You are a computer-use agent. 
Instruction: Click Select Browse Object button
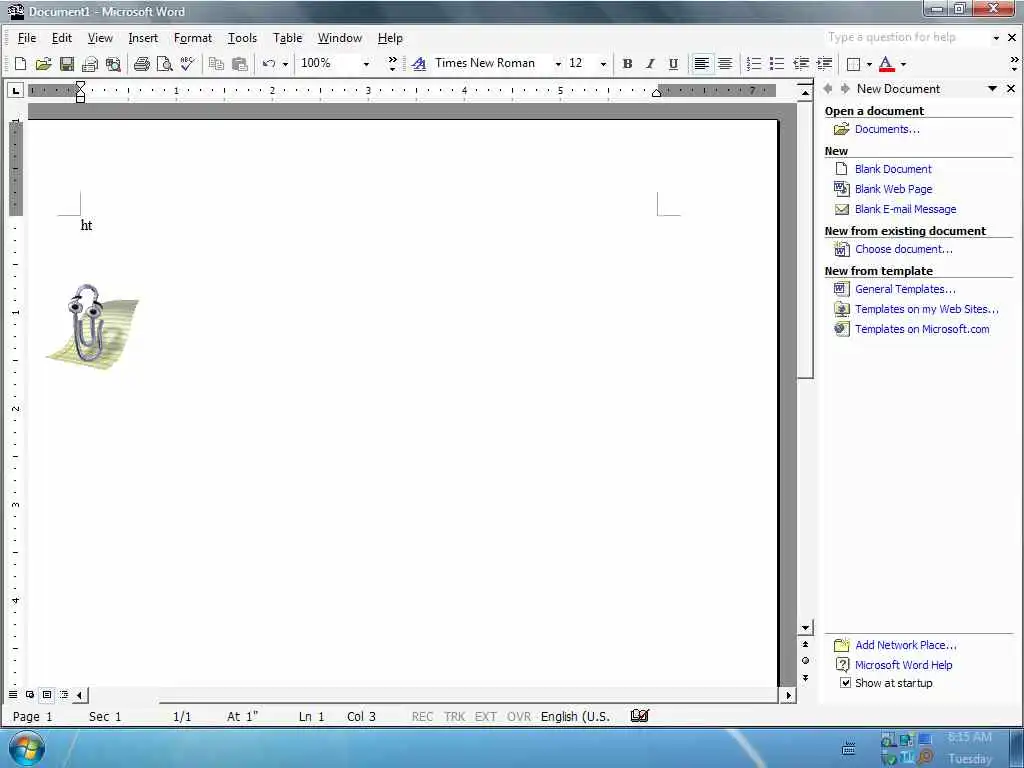[805, 661]
